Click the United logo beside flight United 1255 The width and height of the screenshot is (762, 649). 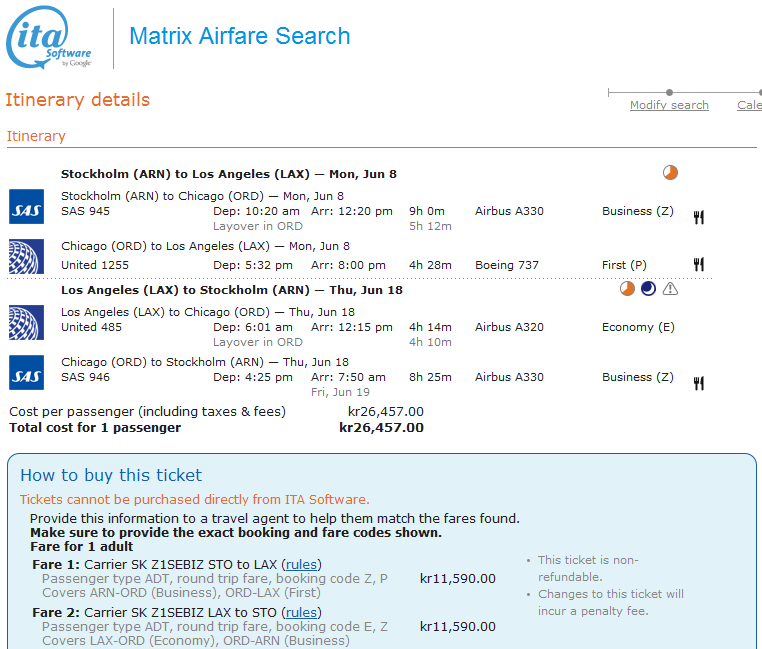point(26,256)
